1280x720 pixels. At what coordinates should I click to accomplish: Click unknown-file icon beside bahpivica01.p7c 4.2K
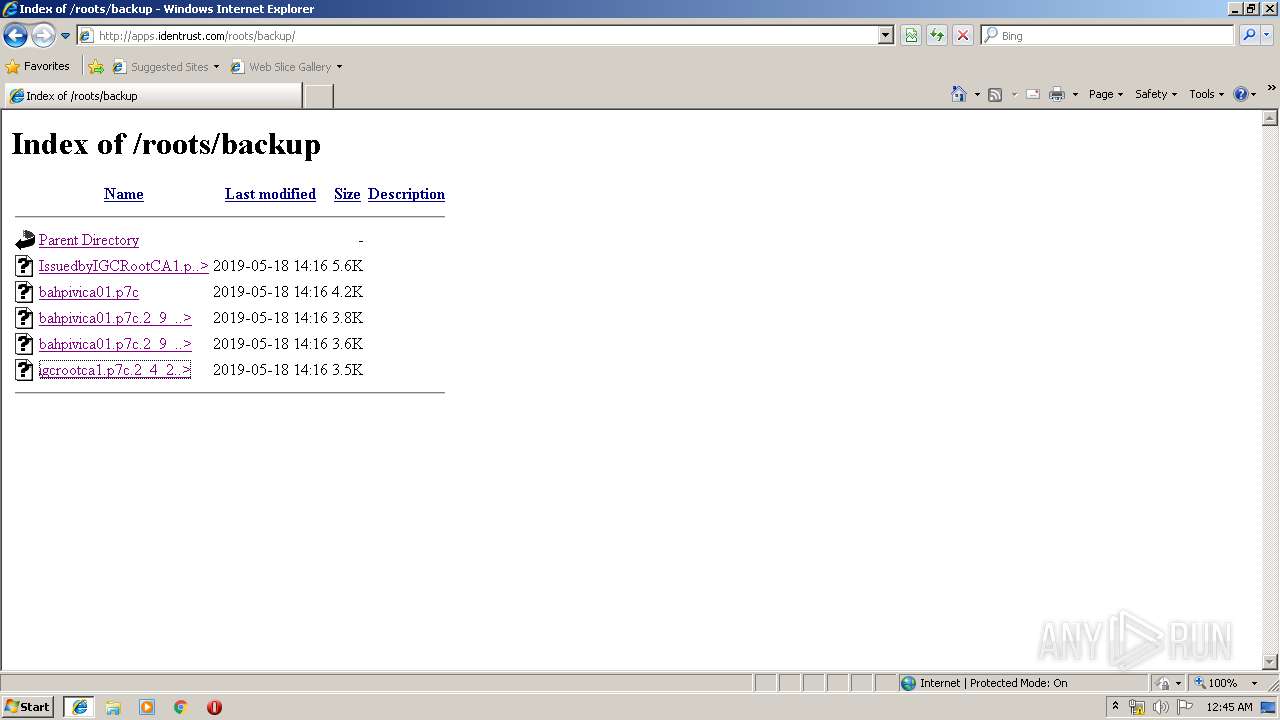point(25,292)
